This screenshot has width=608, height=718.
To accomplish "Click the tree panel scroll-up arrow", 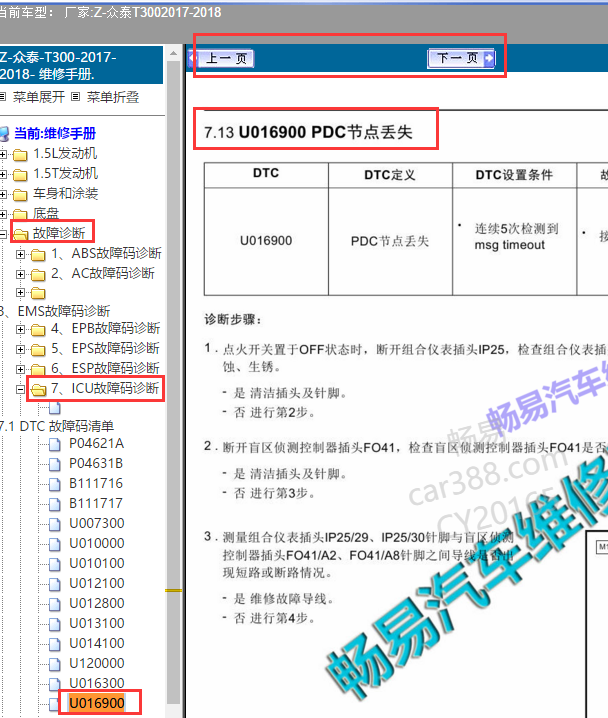I will 174,54.
